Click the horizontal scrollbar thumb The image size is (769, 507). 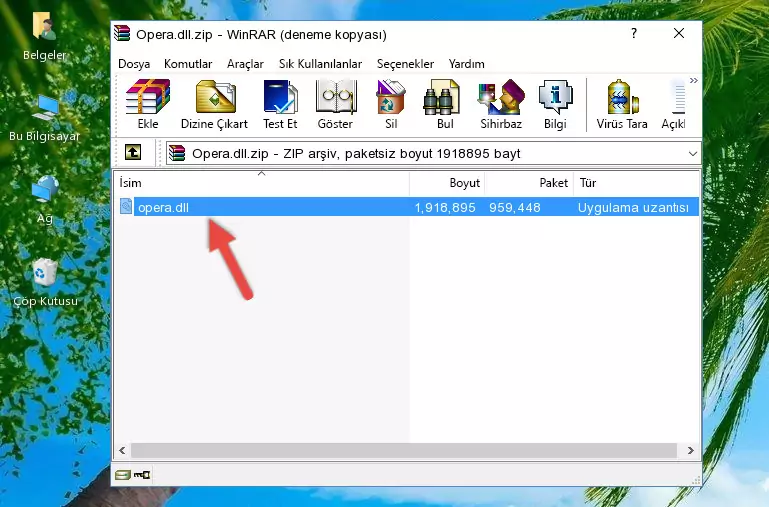404,450
